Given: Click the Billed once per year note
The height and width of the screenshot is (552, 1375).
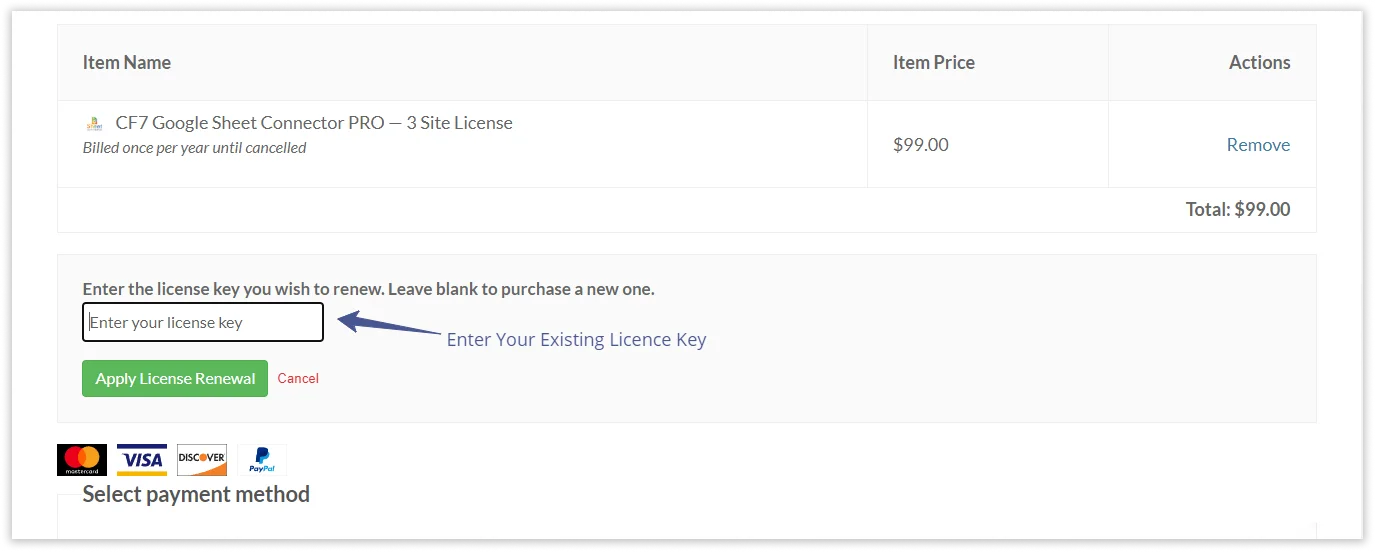Looking at the screenshot, I should (x=194, y=148).
